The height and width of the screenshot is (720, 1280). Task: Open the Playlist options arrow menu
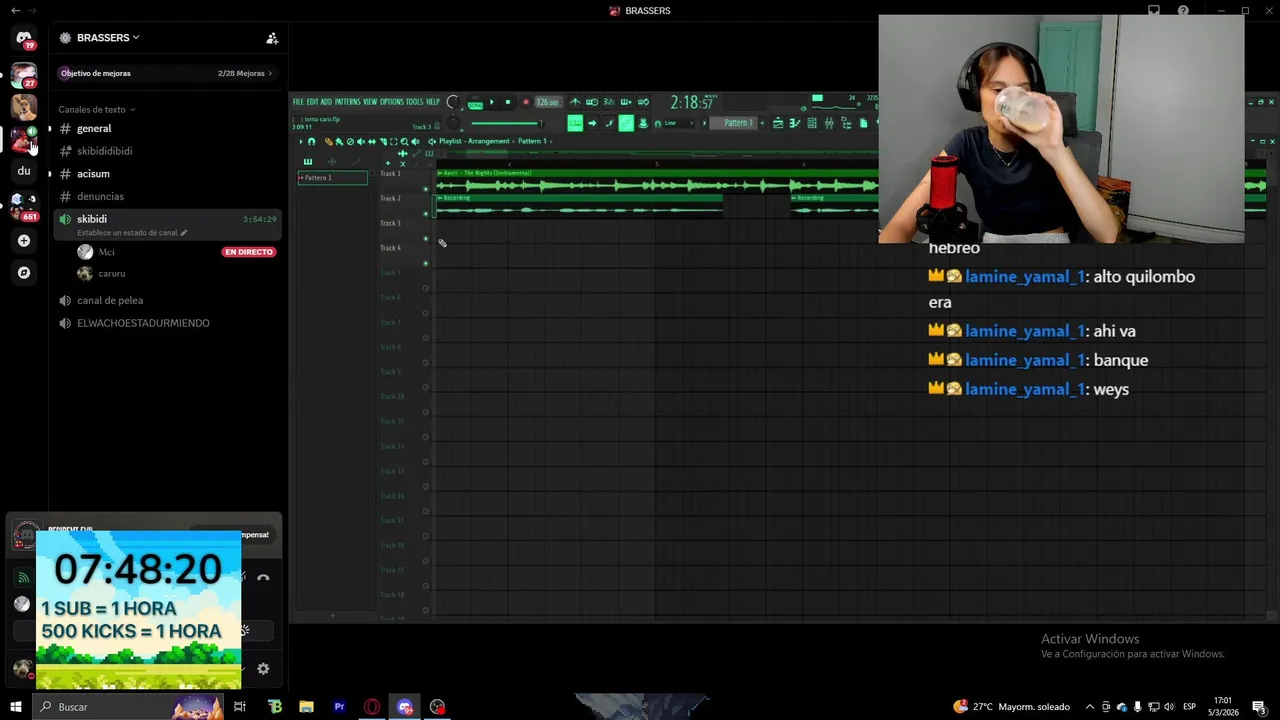(x=300, y=141)
